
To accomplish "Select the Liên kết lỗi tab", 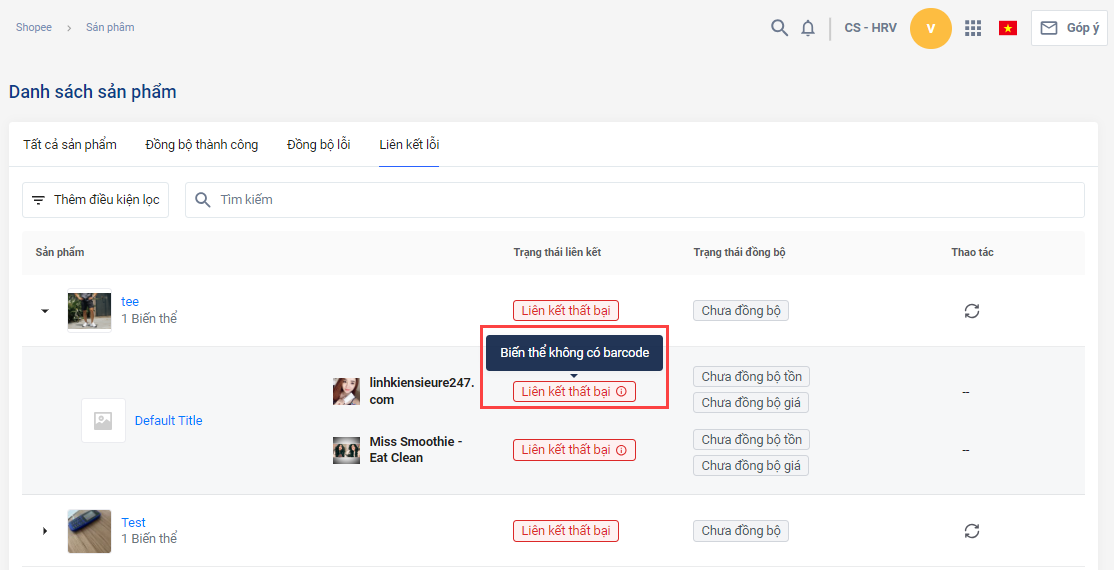I will point(409,145).
